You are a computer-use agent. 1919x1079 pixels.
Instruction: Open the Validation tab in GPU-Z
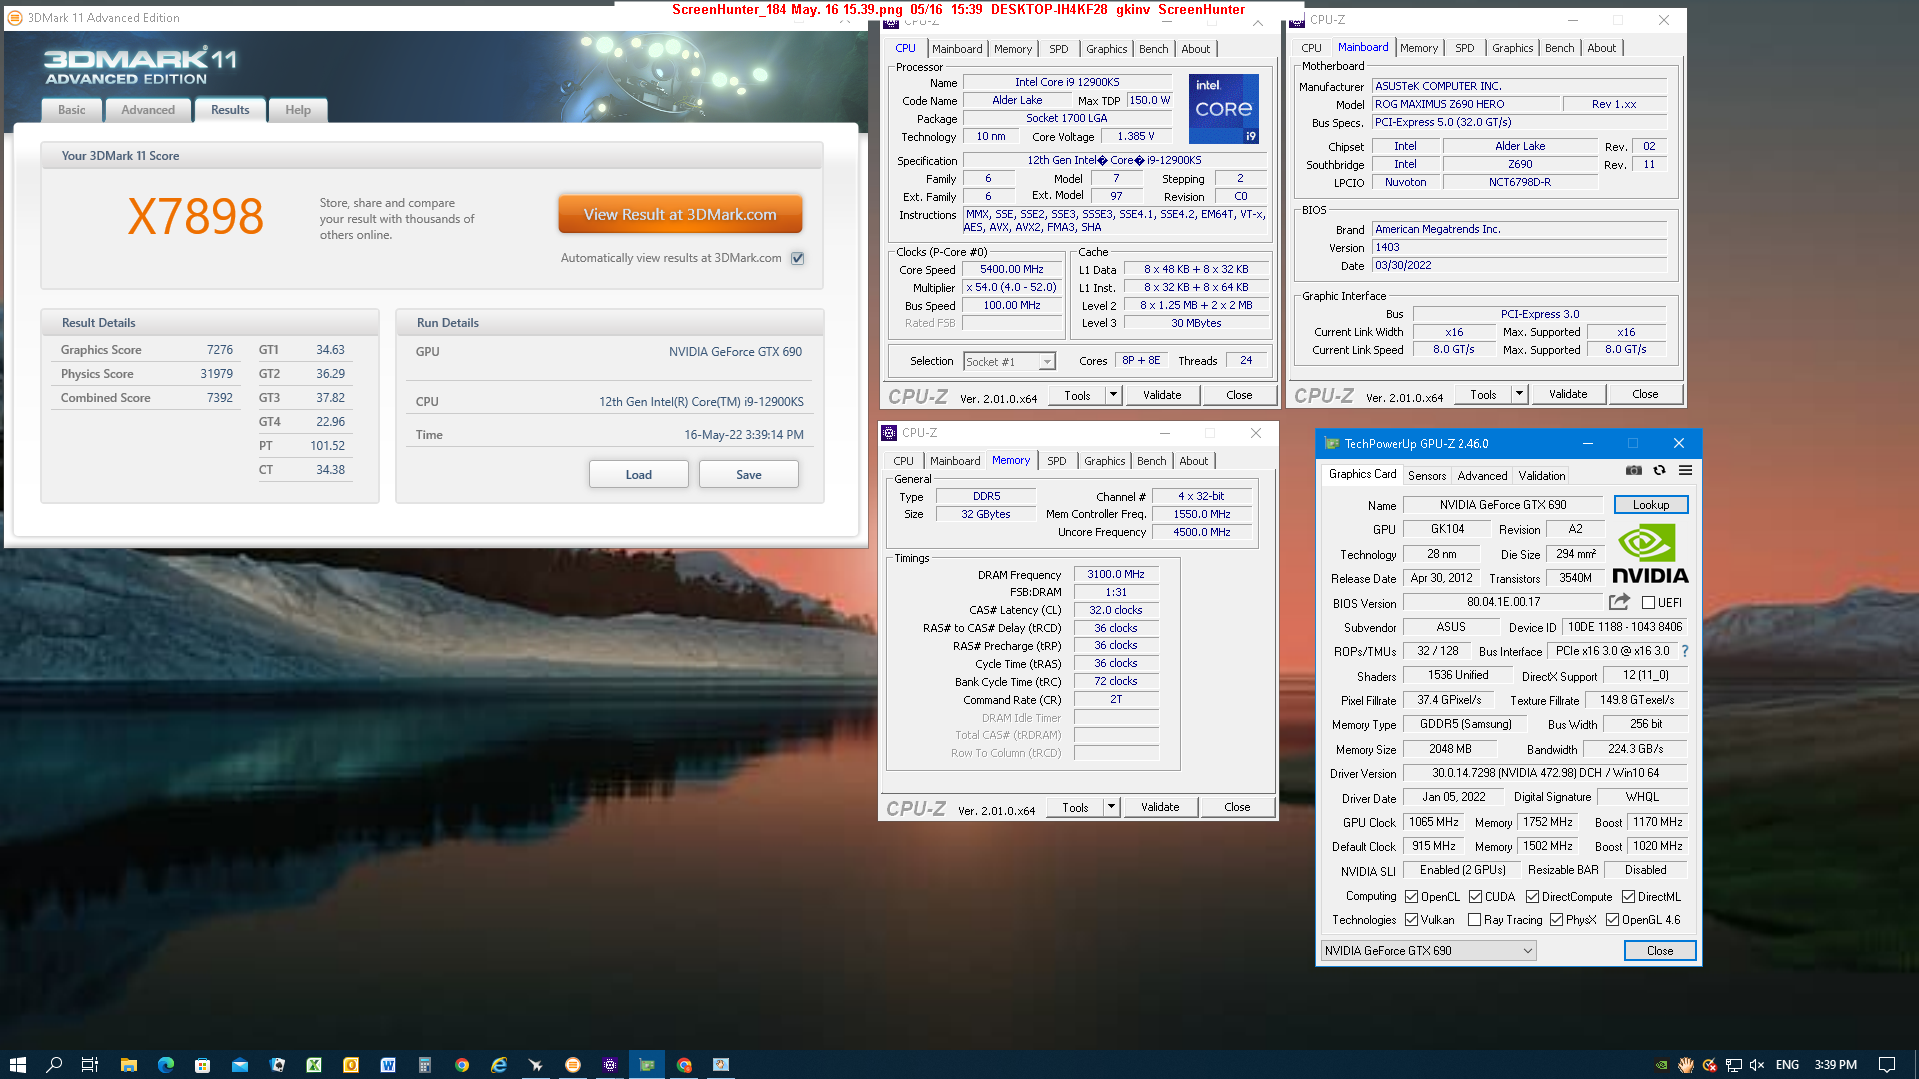click(1542, 476)
